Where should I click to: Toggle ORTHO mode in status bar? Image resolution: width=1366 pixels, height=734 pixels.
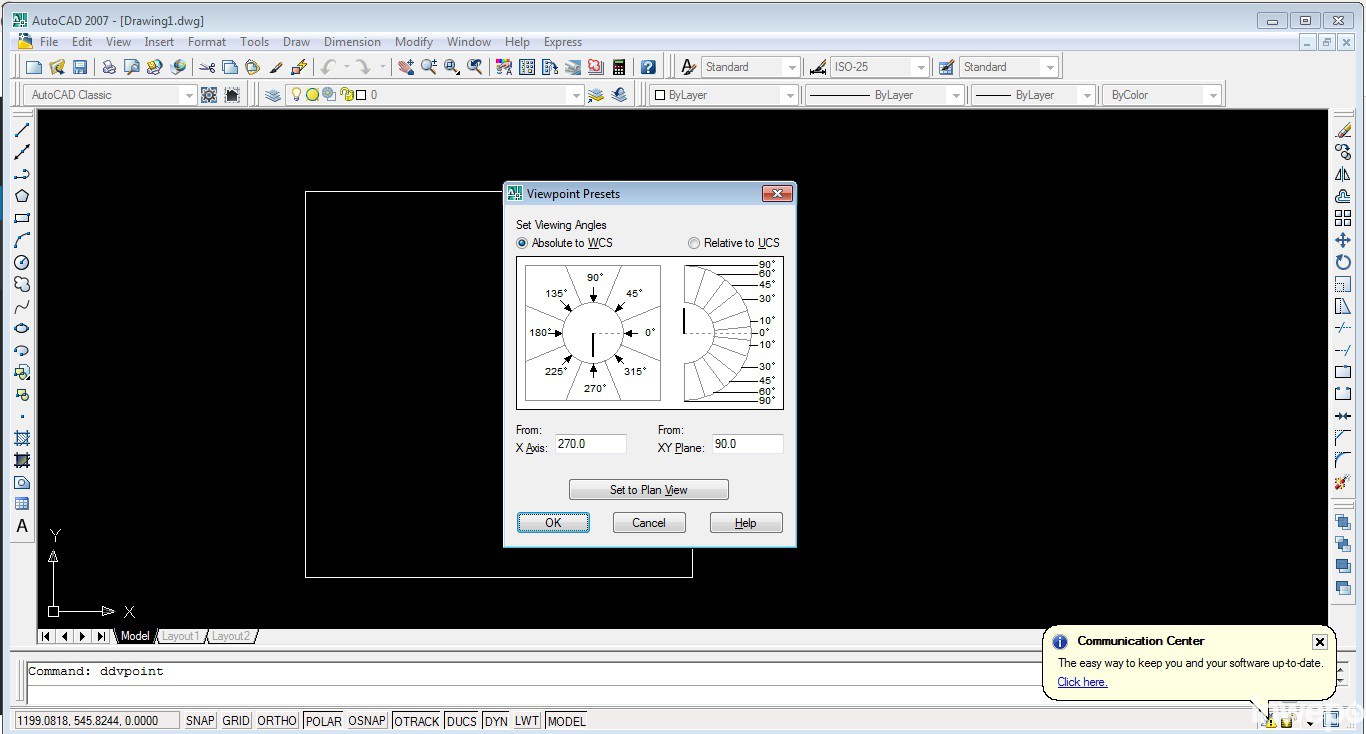277,721
